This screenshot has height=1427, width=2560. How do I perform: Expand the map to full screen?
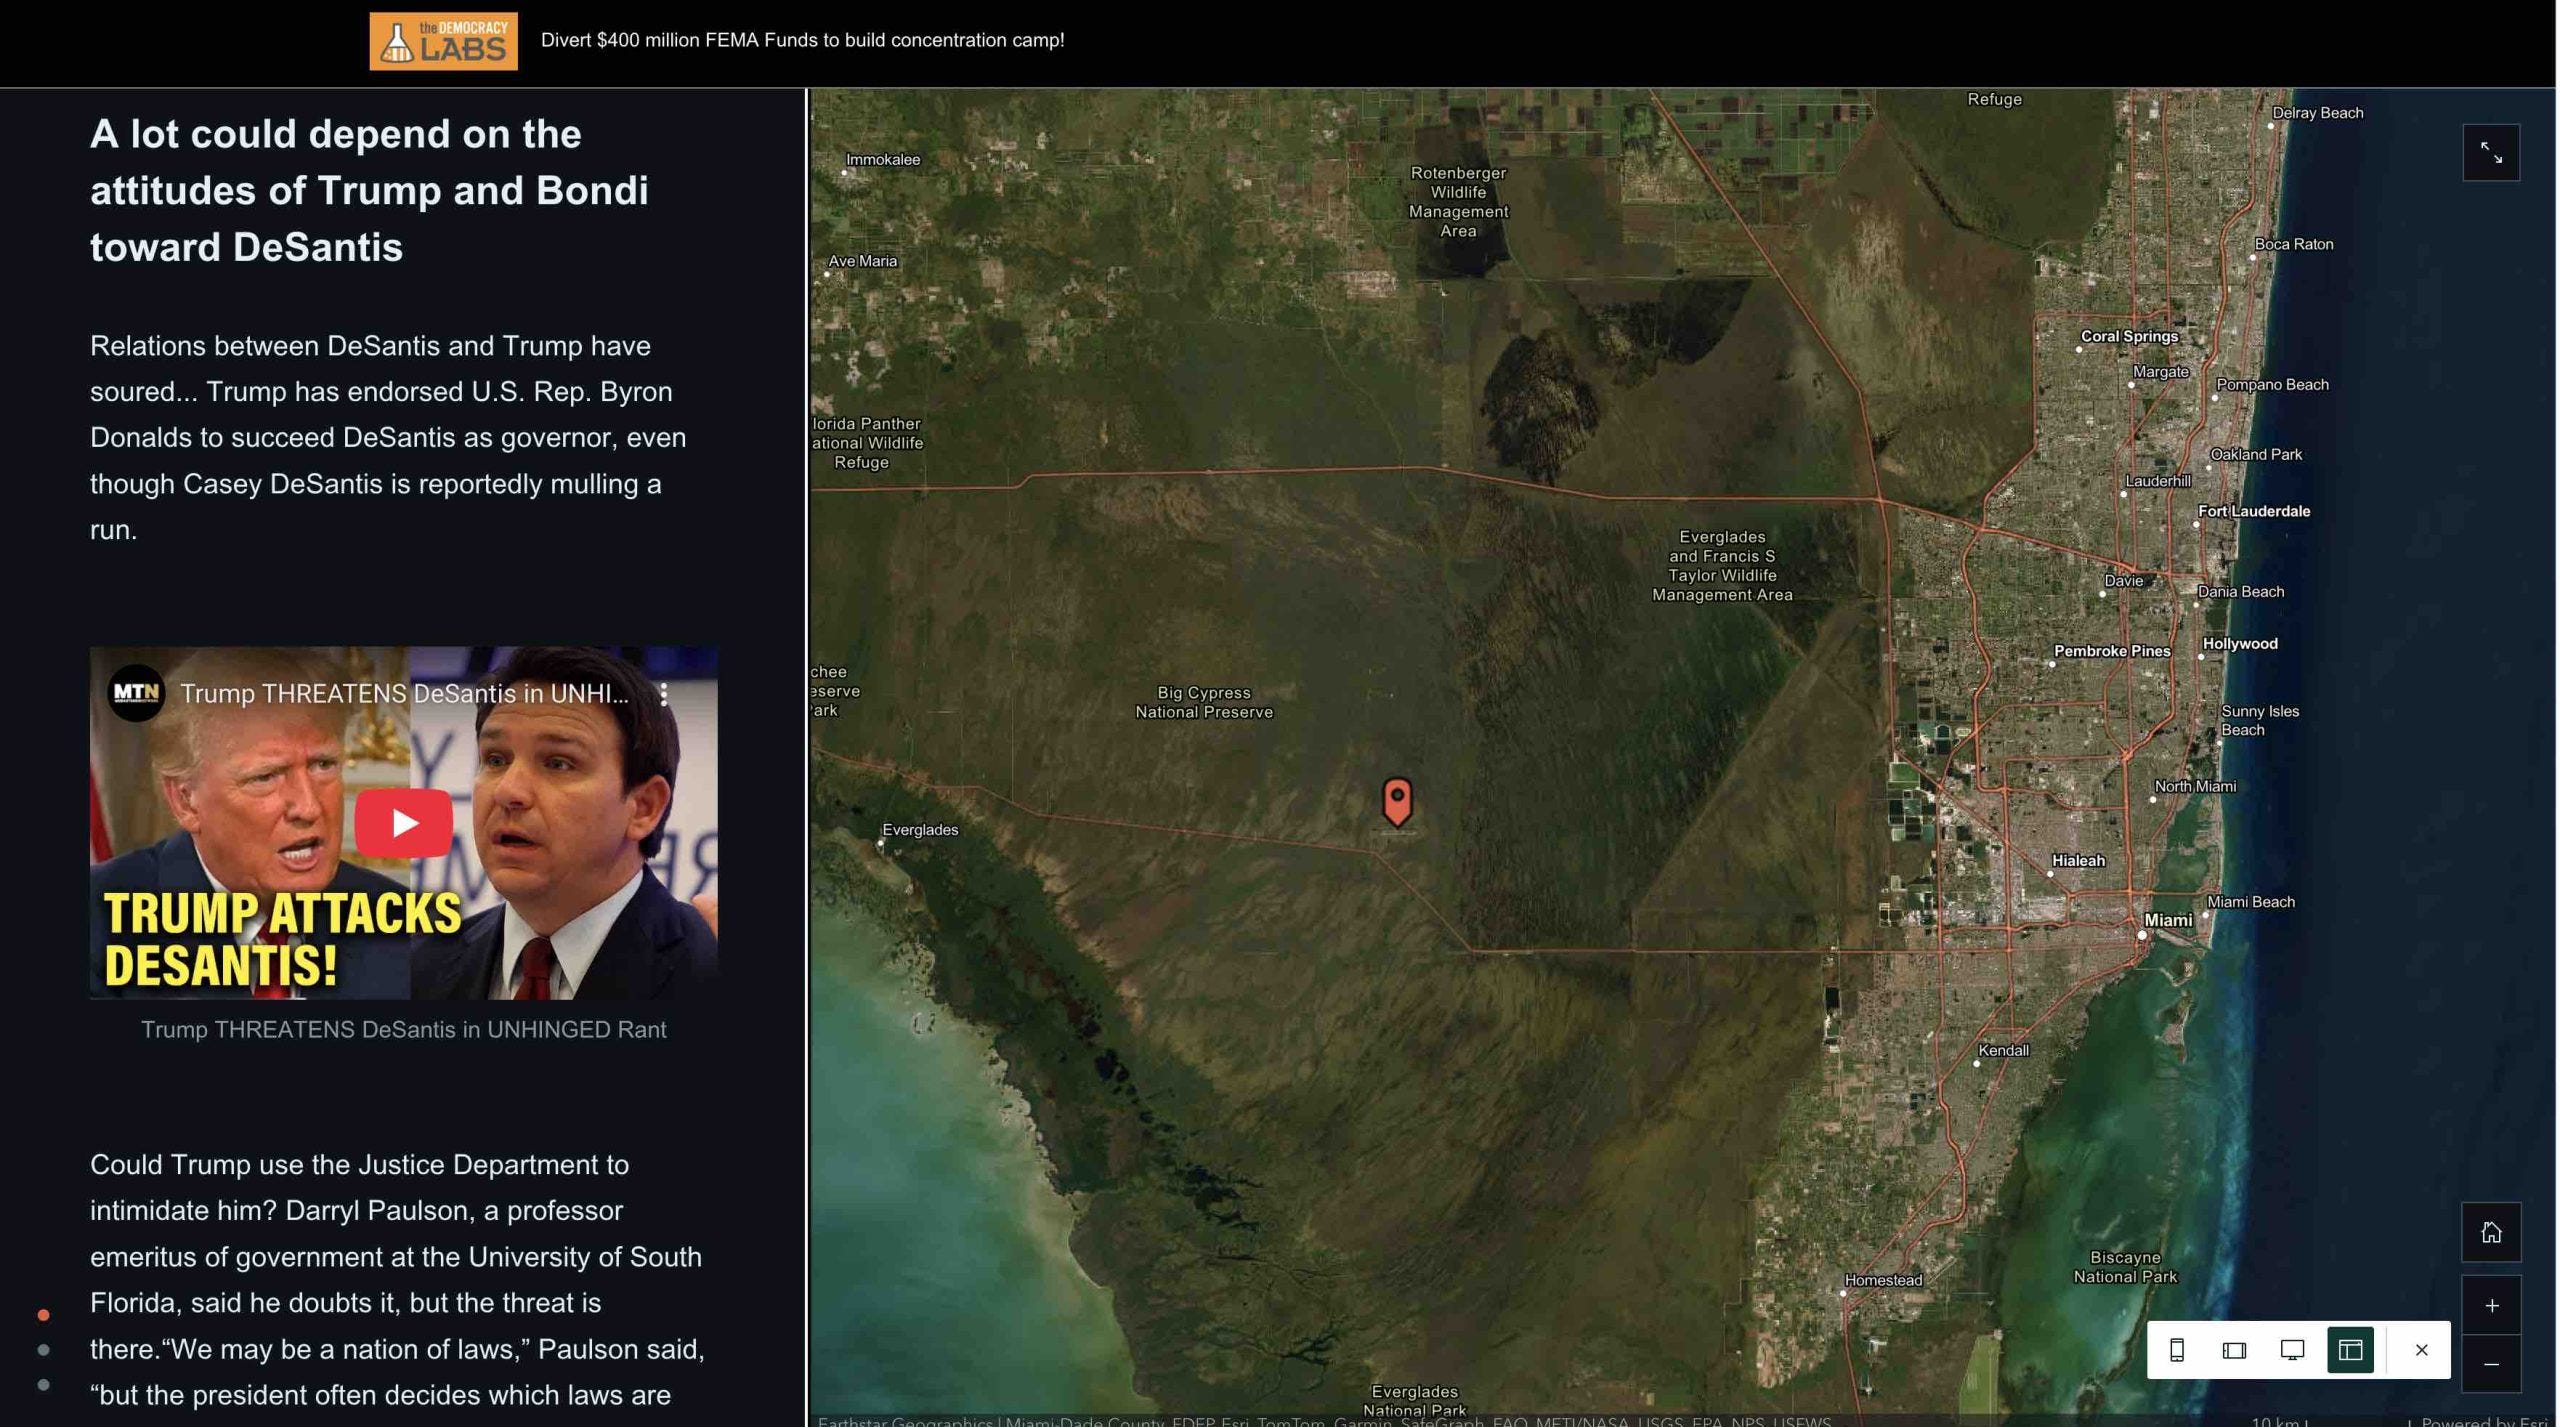[x=2491, y=152]
